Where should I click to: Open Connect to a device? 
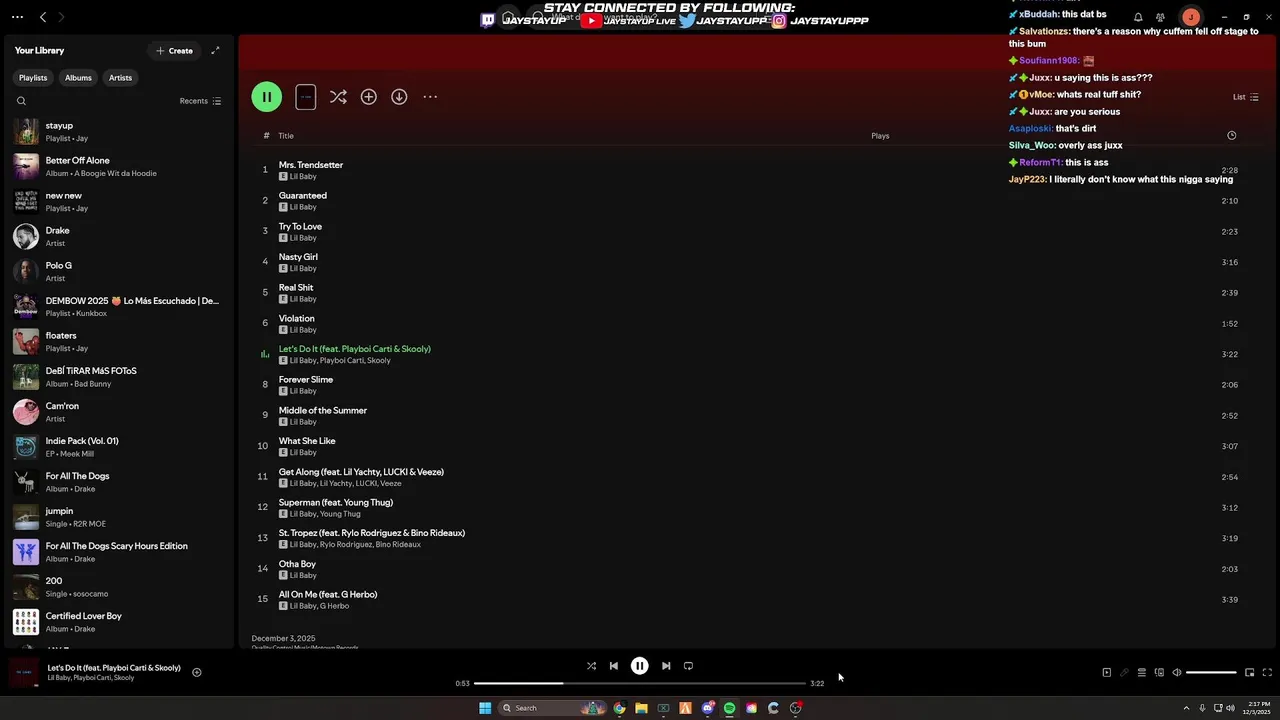pos(1159,673)
